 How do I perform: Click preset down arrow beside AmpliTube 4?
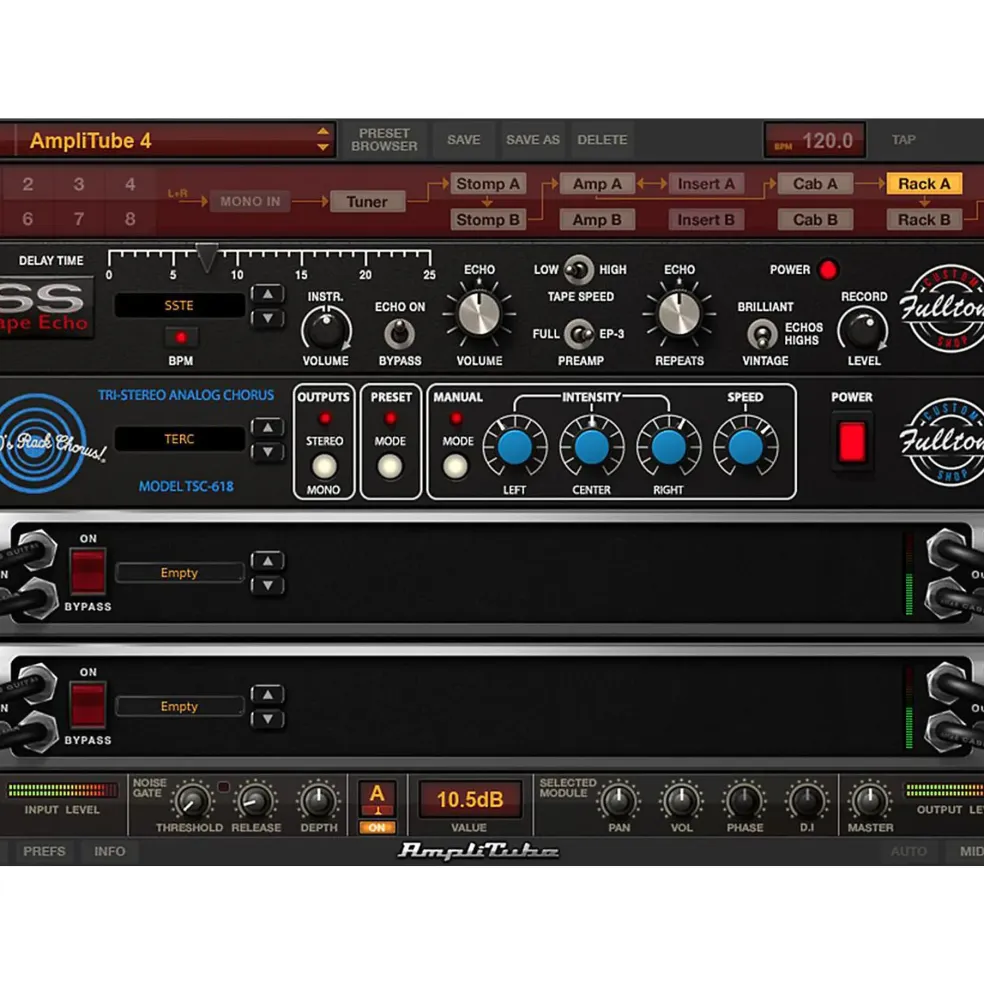click(322, 148)
